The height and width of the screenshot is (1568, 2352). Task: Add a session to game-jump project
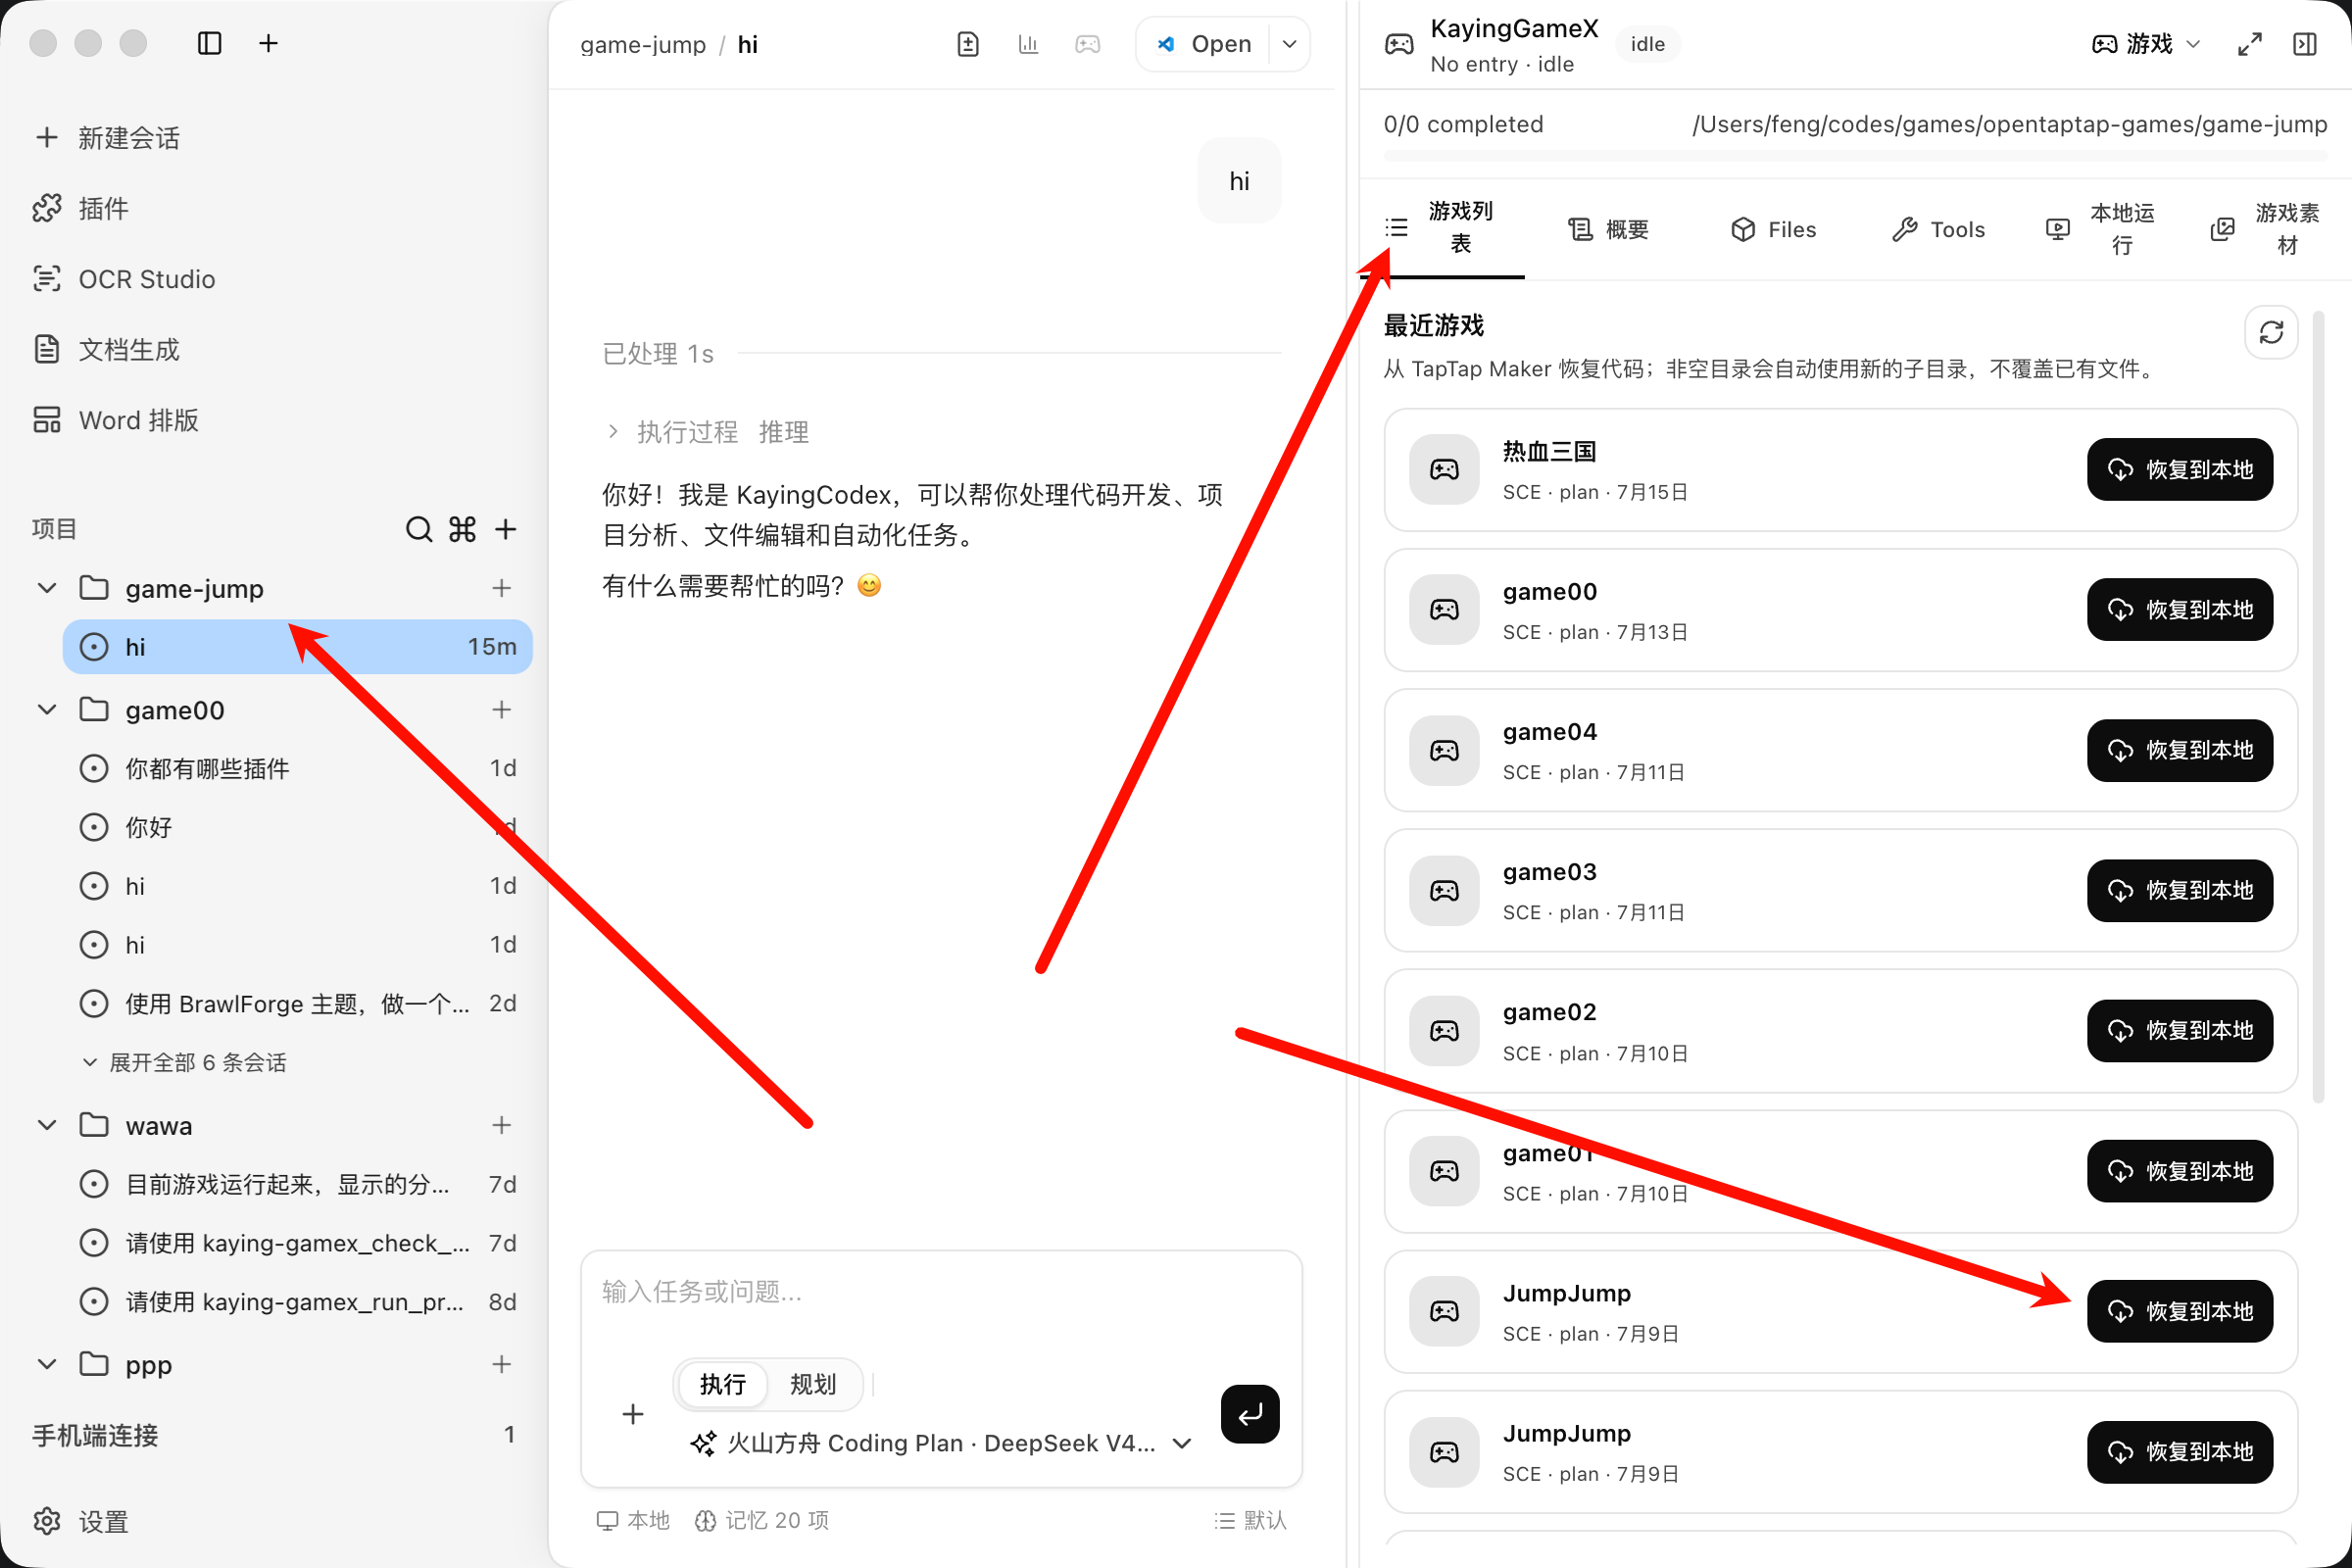[x=502, y=588]
